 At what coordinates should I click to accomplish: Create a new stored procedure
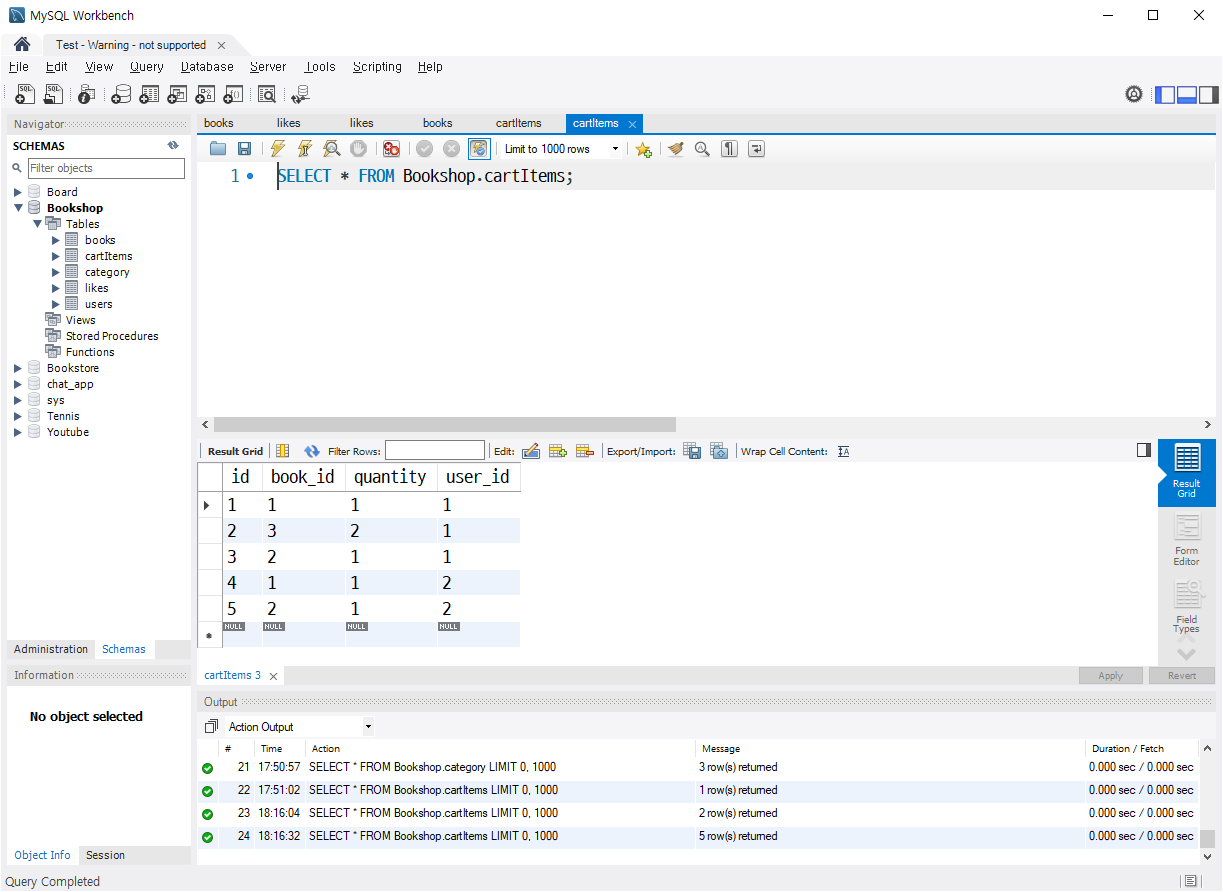coord(205,94)
